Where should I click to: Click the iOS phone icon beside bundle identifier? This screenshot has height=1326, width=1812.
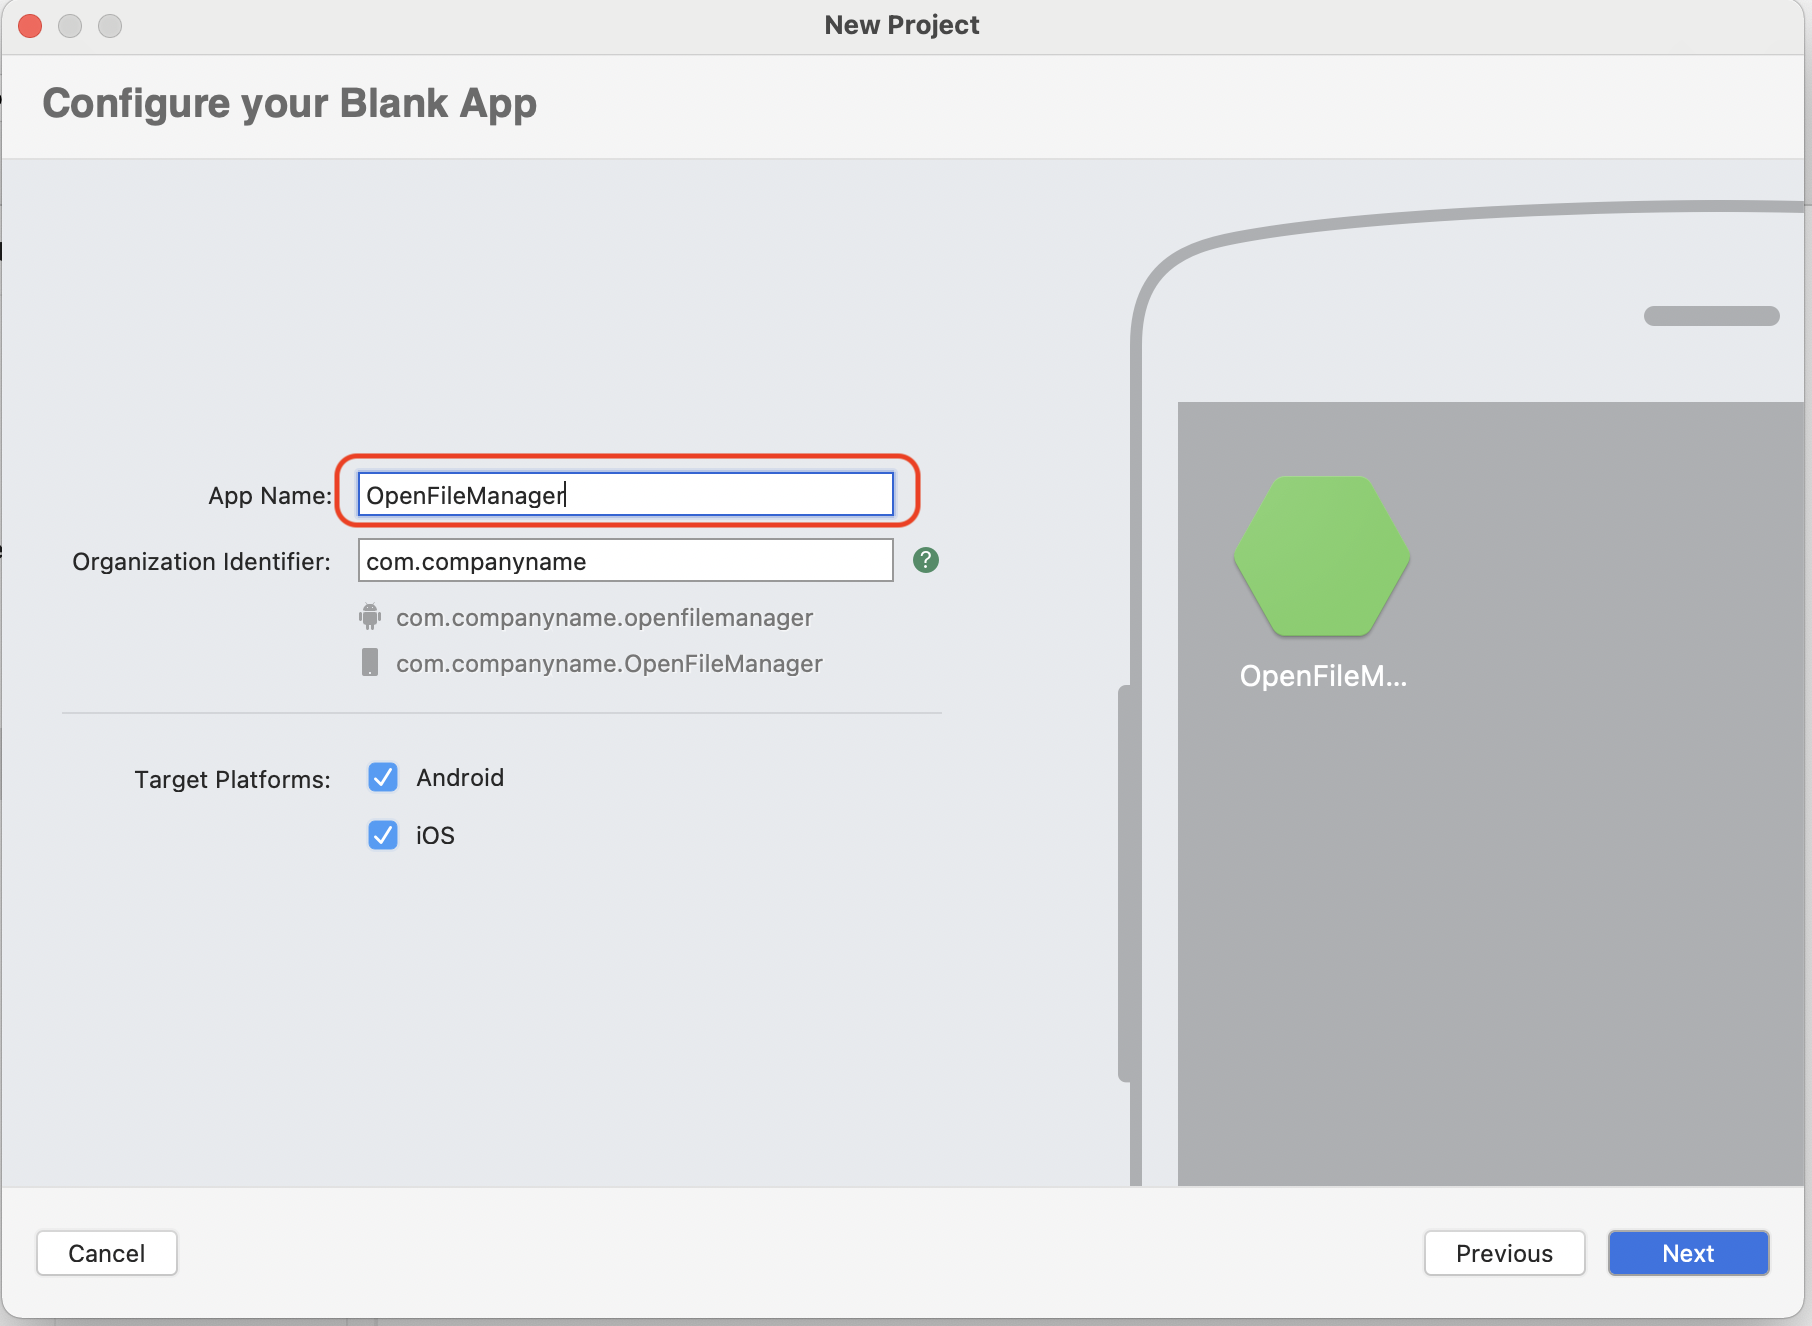(370, 662)
